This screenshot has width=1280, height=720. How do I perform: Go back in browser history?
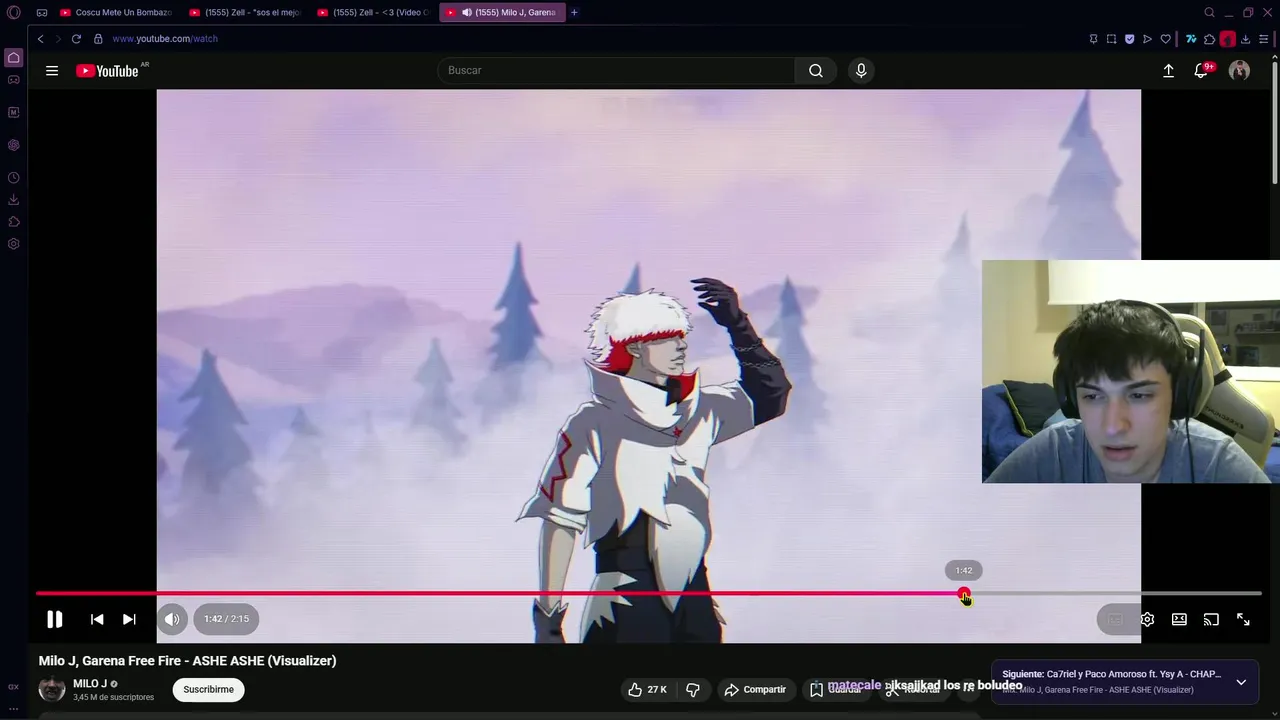pyautogui.click(x=40, y=38)
